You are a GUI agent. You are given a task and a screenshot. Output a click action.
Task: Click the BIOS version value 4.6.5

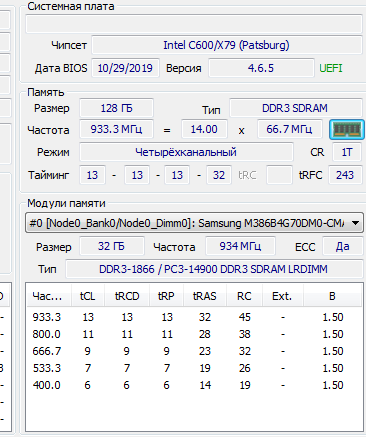click(x=261, y=68)
